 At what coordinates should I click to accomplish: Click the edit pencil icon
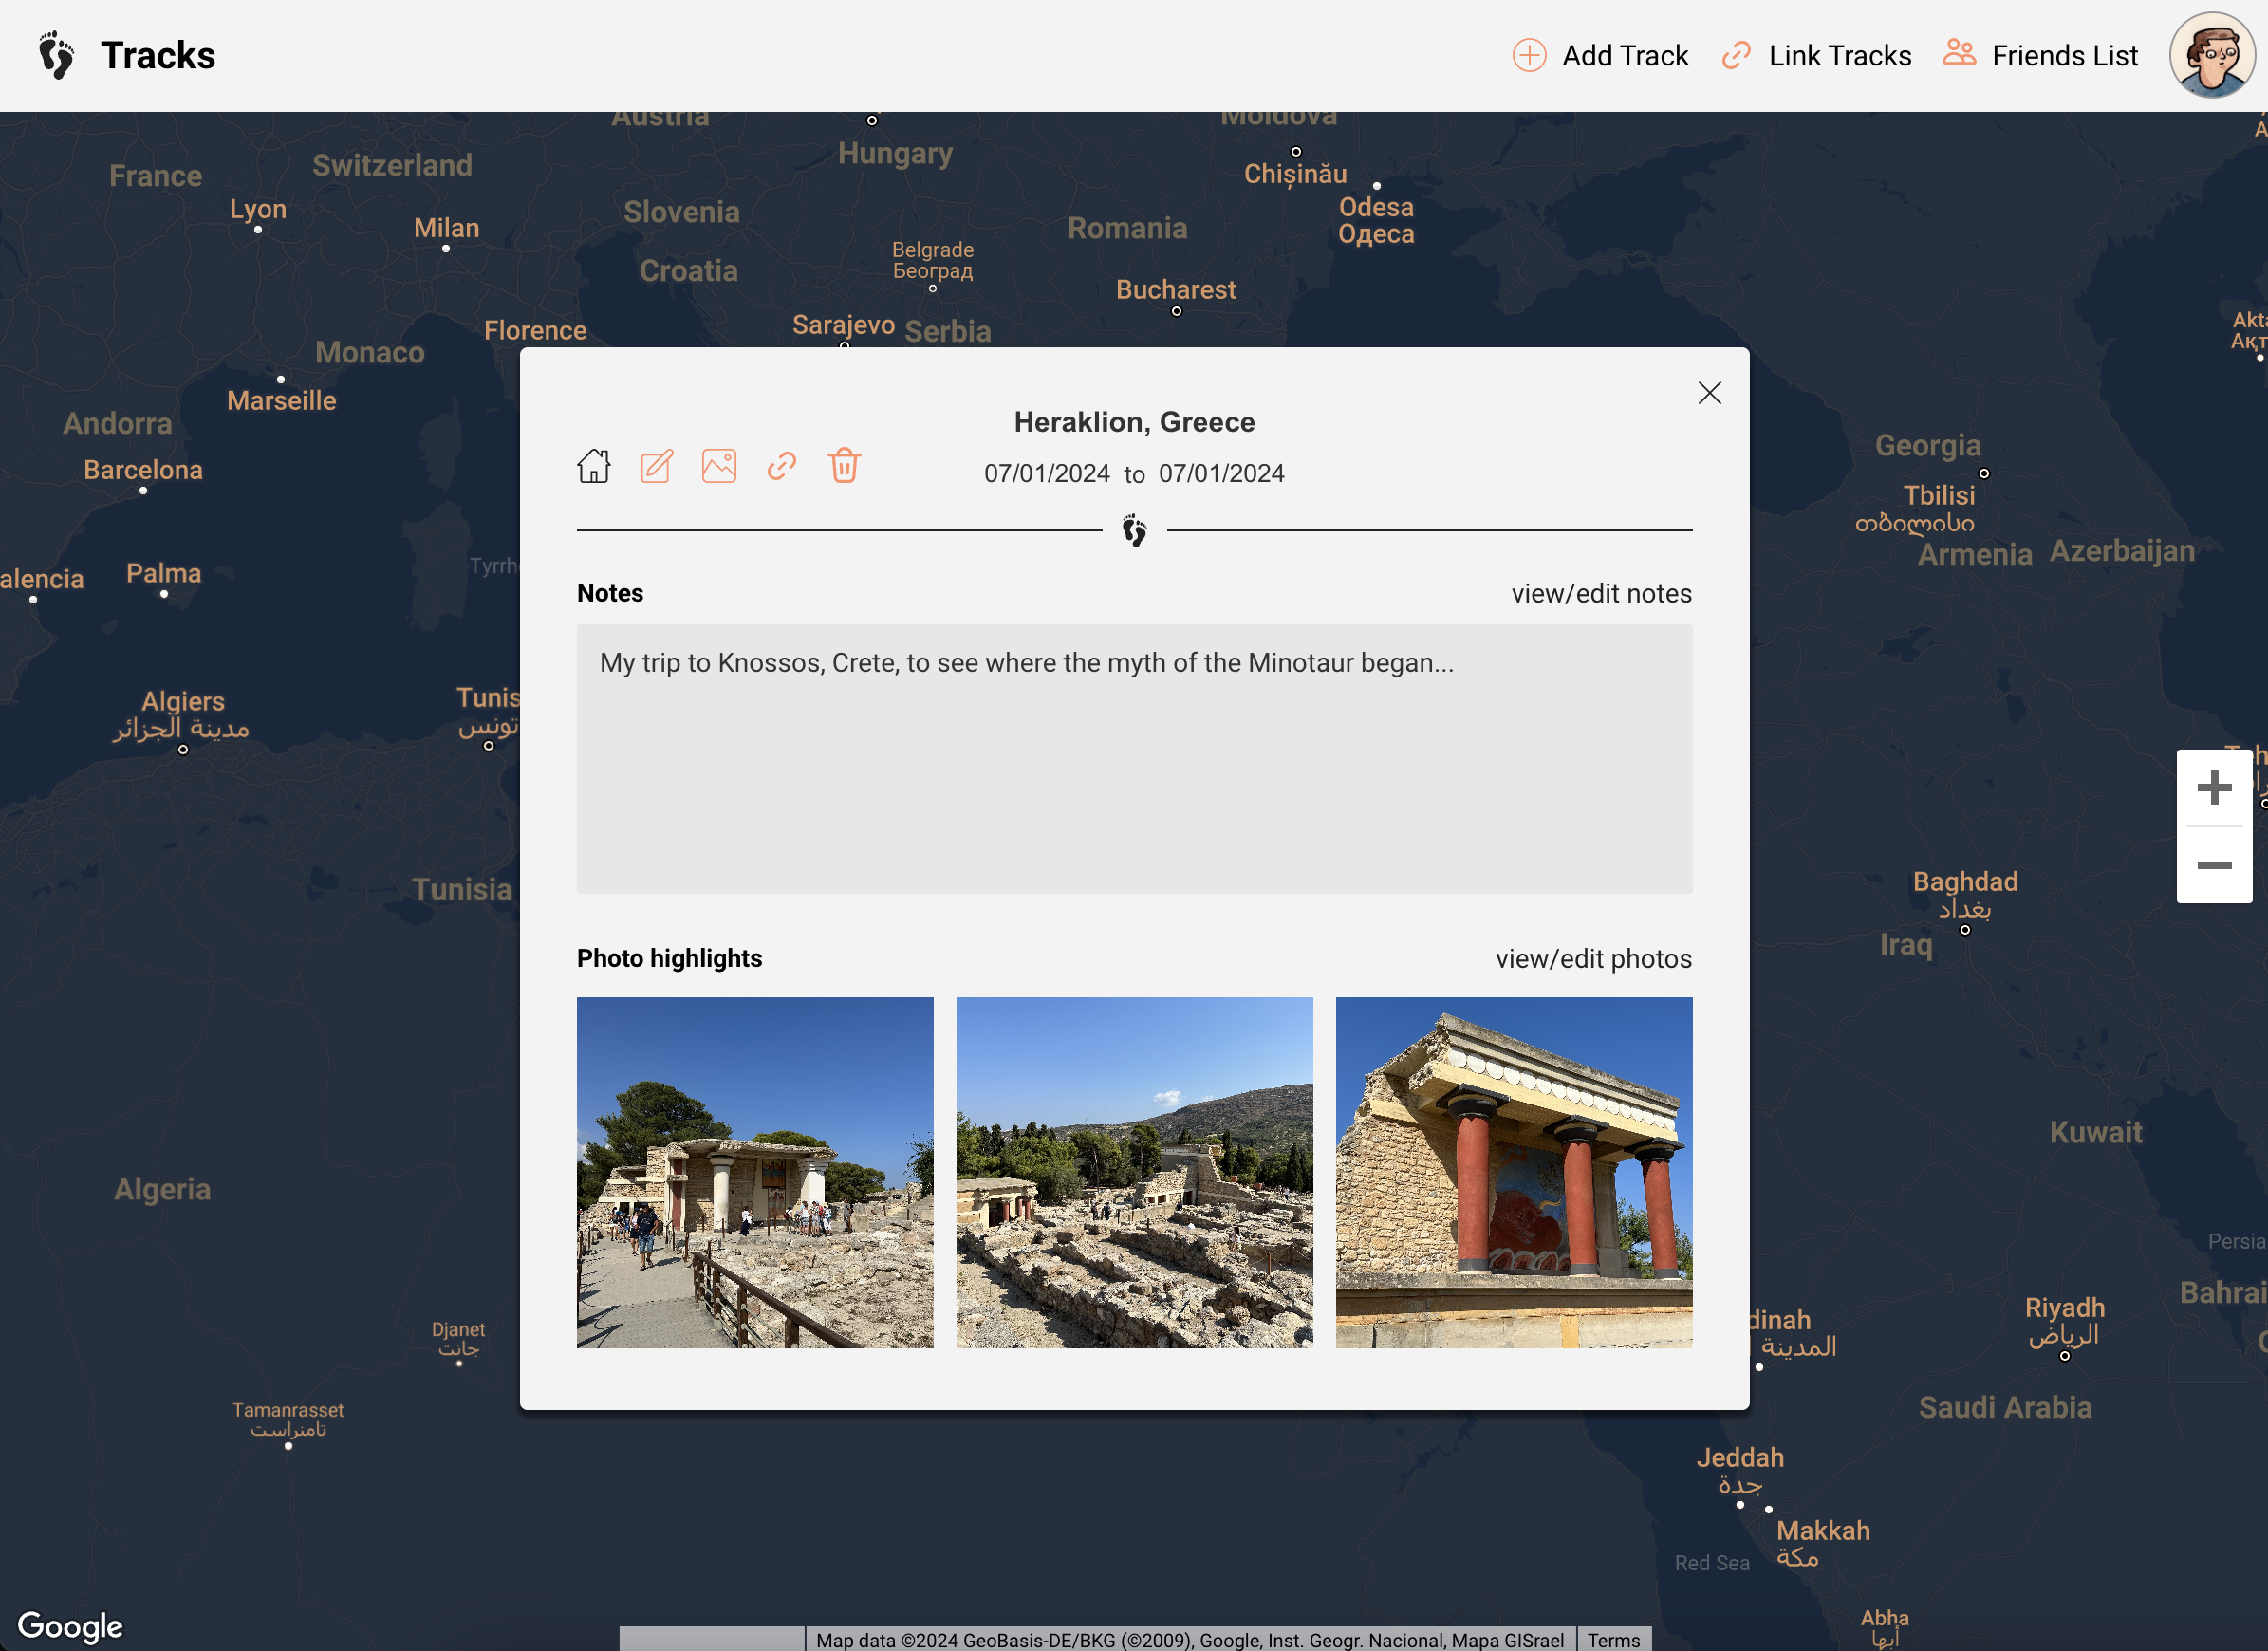click(x=656, y=466)
